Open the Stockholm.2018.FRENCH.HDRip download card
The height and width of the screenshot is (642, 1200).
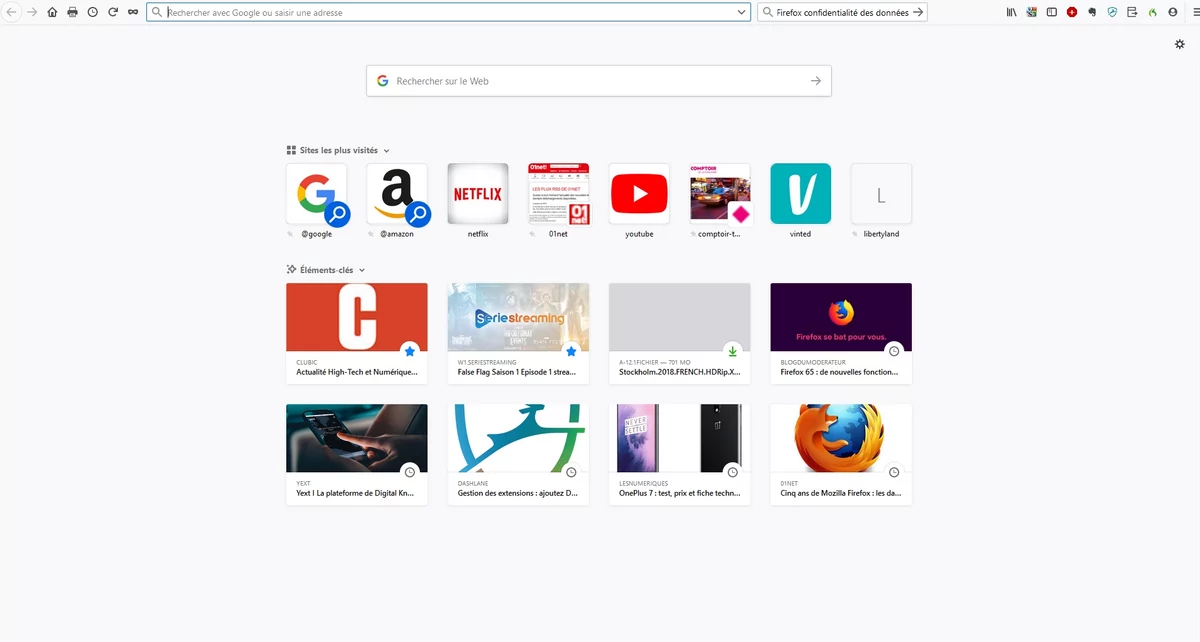[x=680, y=333]
